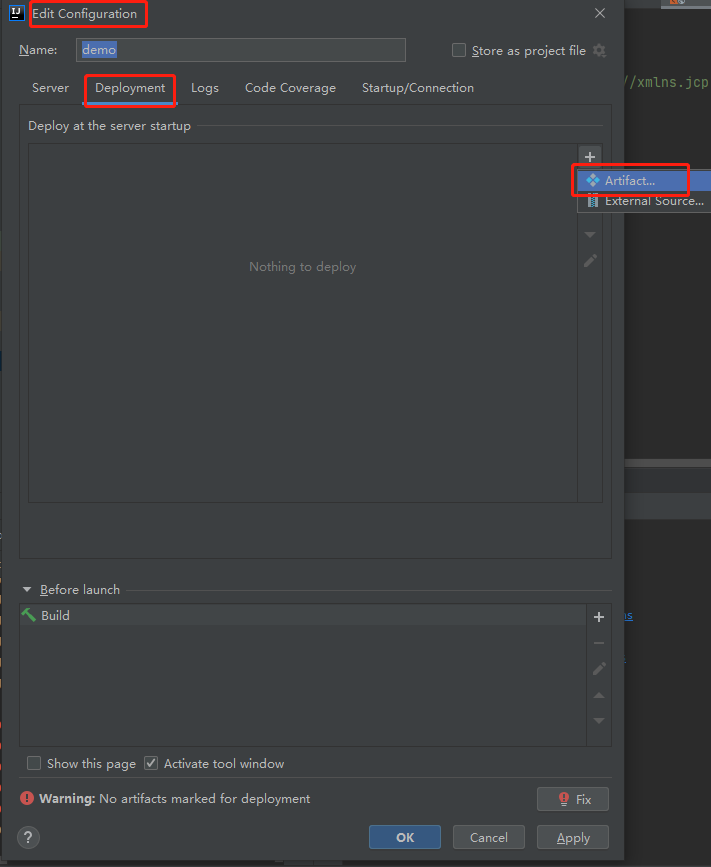This screenshot has width=711, height=867.
Task: Open the Store as project file gear settings
Action: tap(599, 51)
